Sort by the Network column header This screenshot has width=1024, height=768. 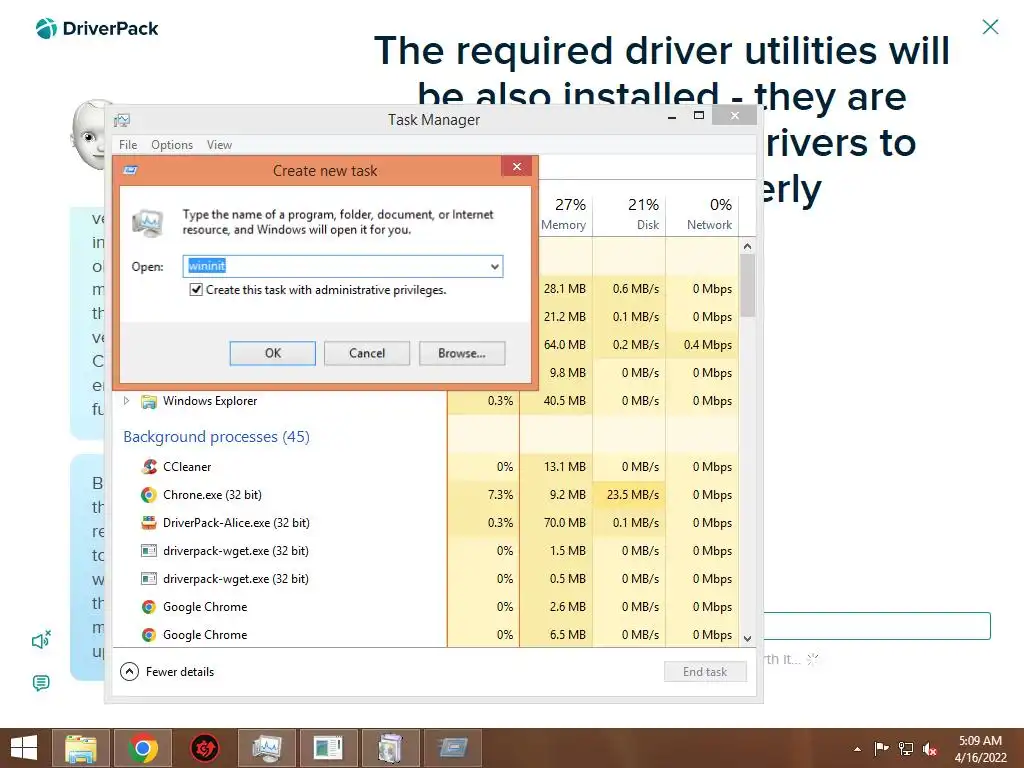point(702,214)
